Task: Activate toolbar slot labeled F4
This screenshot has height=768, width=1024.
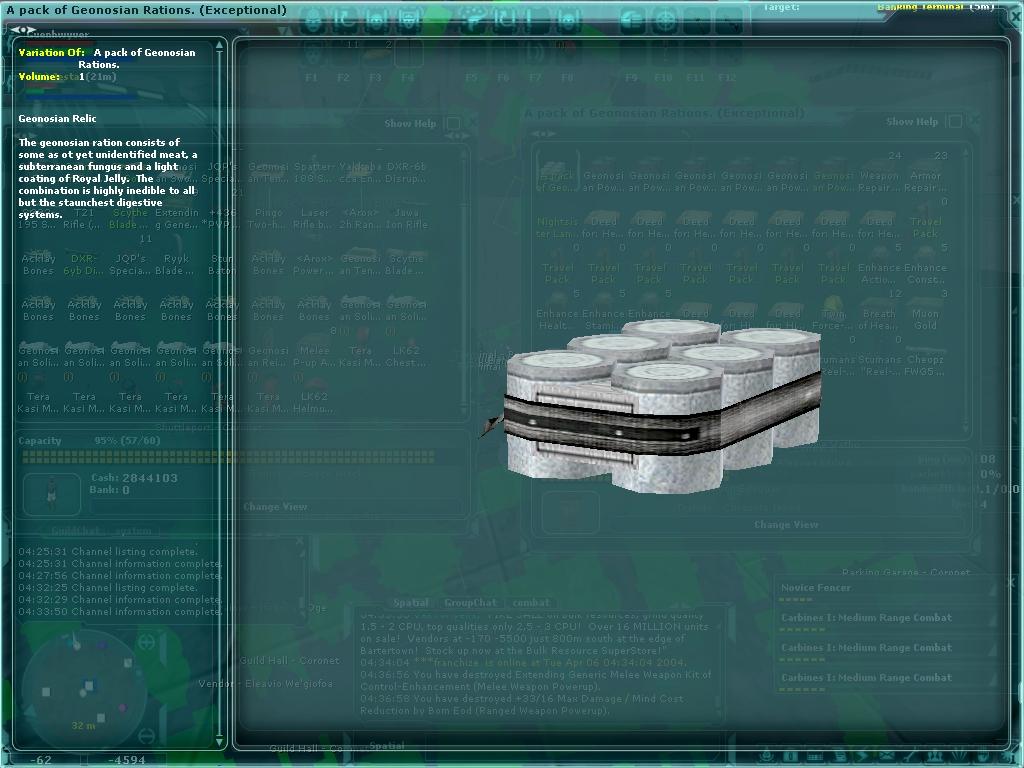Action: pos(408,54)
